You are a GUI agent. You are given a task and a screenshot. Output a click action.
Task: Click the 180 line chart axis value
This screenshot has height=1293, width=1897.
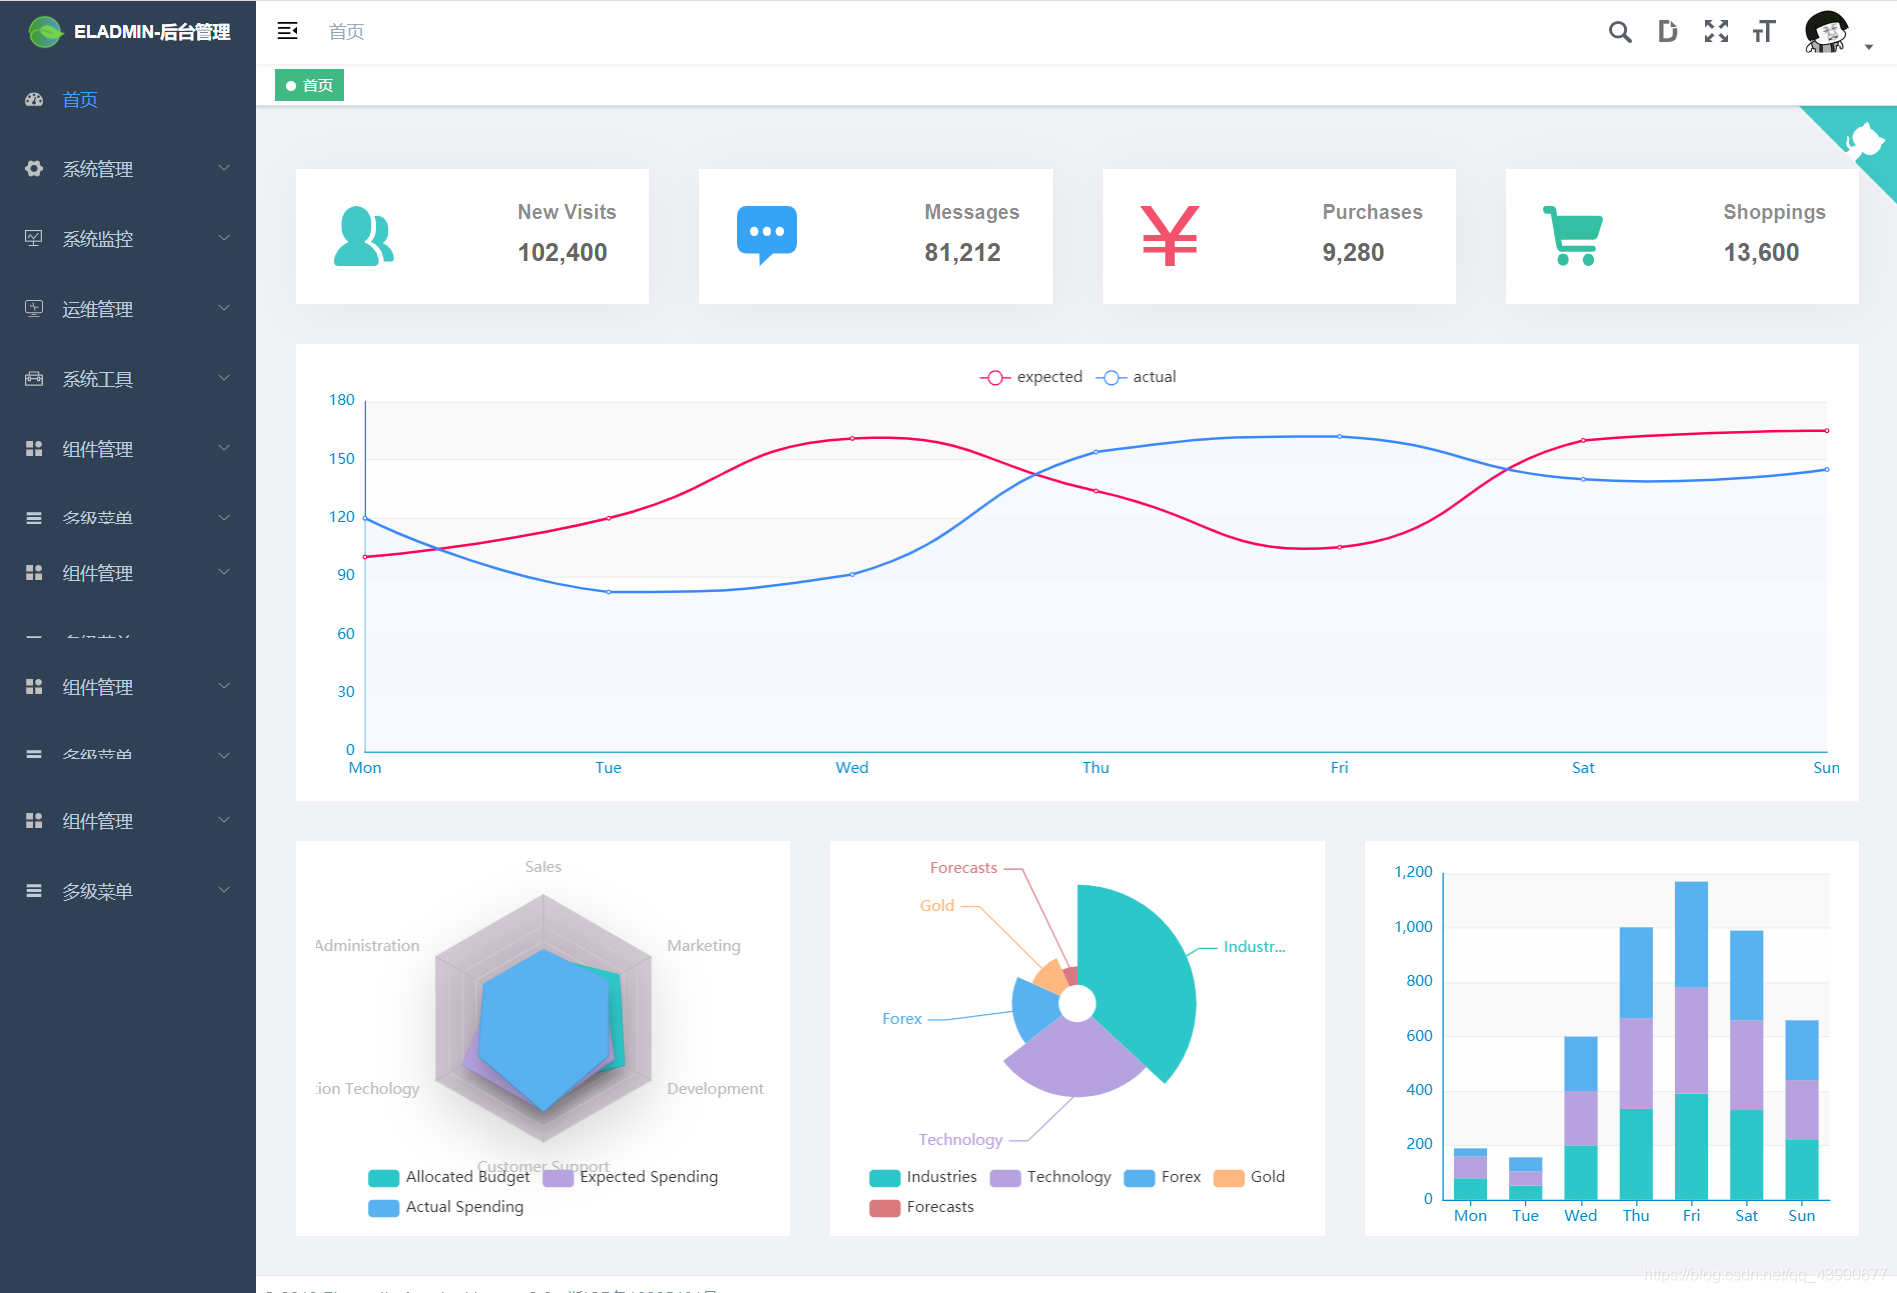point(342,400)
